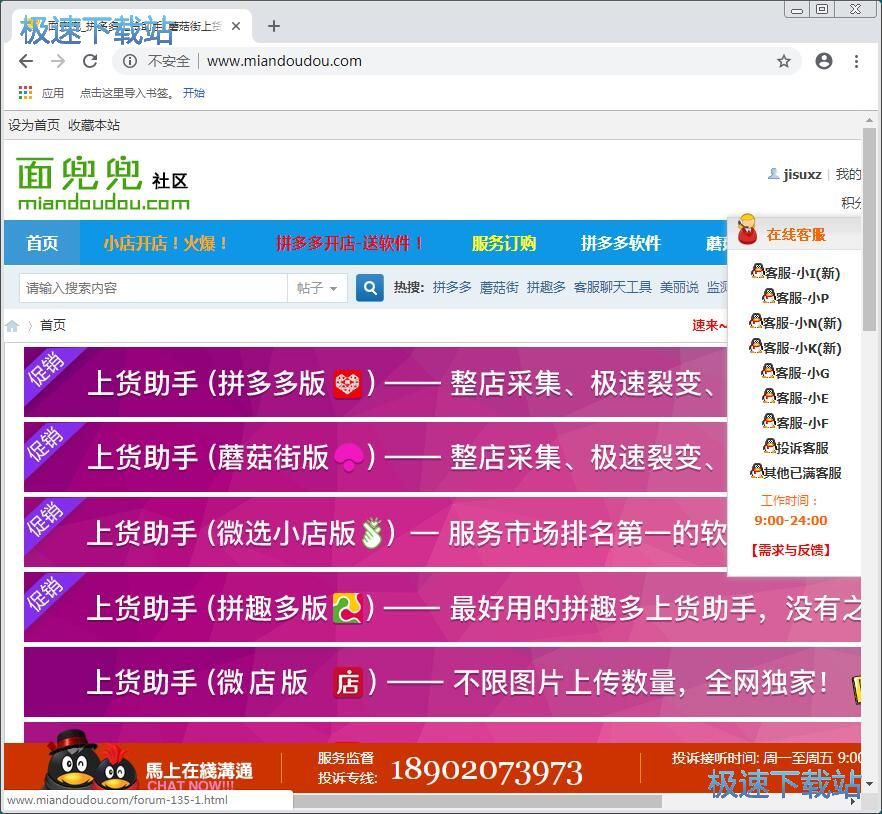Click 首页 breadcrumb link
Image resolution: width=882 pixels, height=814 pixels.
pos(53,325)
